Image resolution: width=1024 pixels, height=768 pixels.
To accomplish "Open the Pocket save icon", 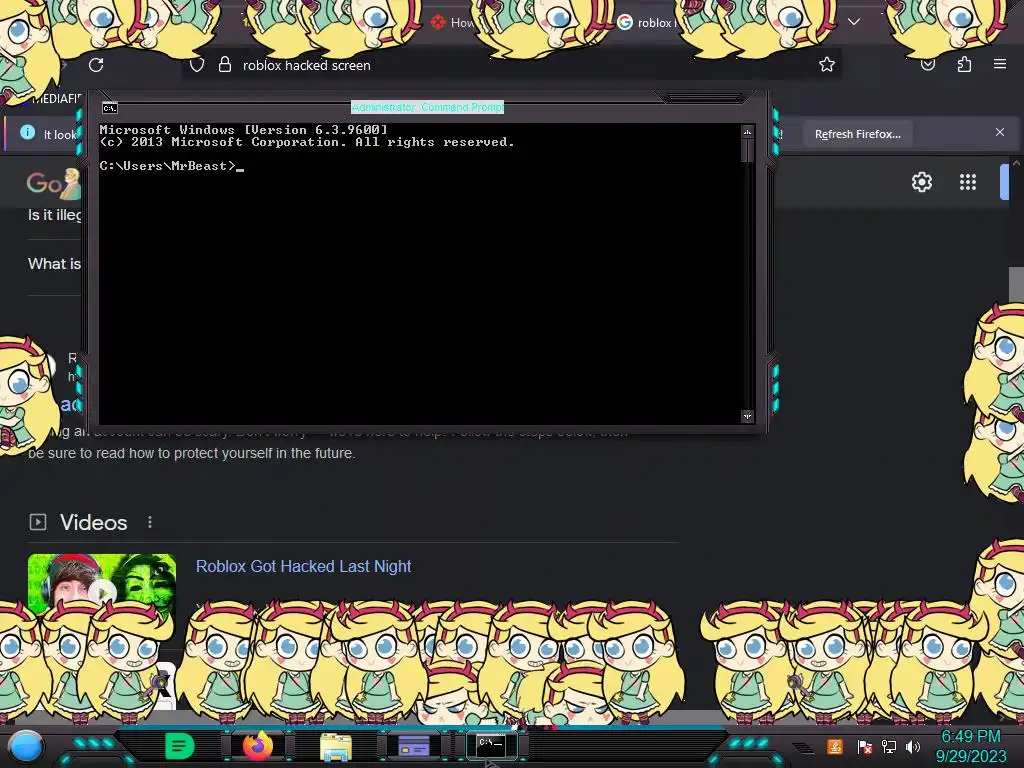I will click(x=928, y=65).
